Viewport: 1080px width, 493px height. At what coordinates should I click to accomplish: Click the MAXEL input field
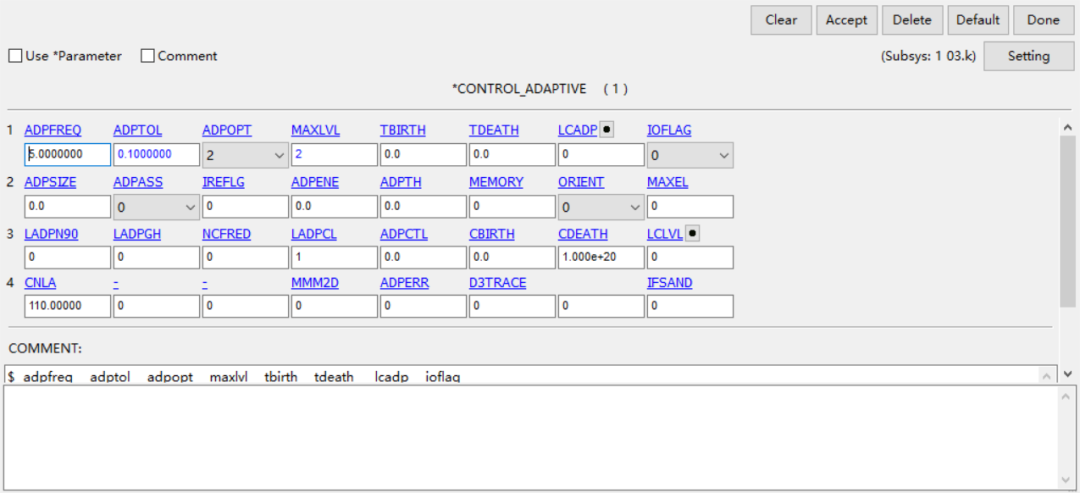point(690,207)
